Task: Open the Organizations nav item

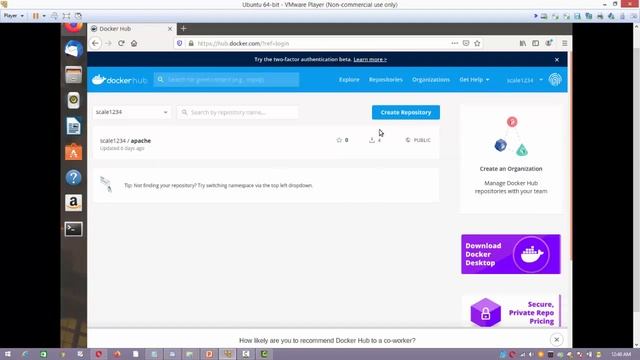Action: [431, 80]
